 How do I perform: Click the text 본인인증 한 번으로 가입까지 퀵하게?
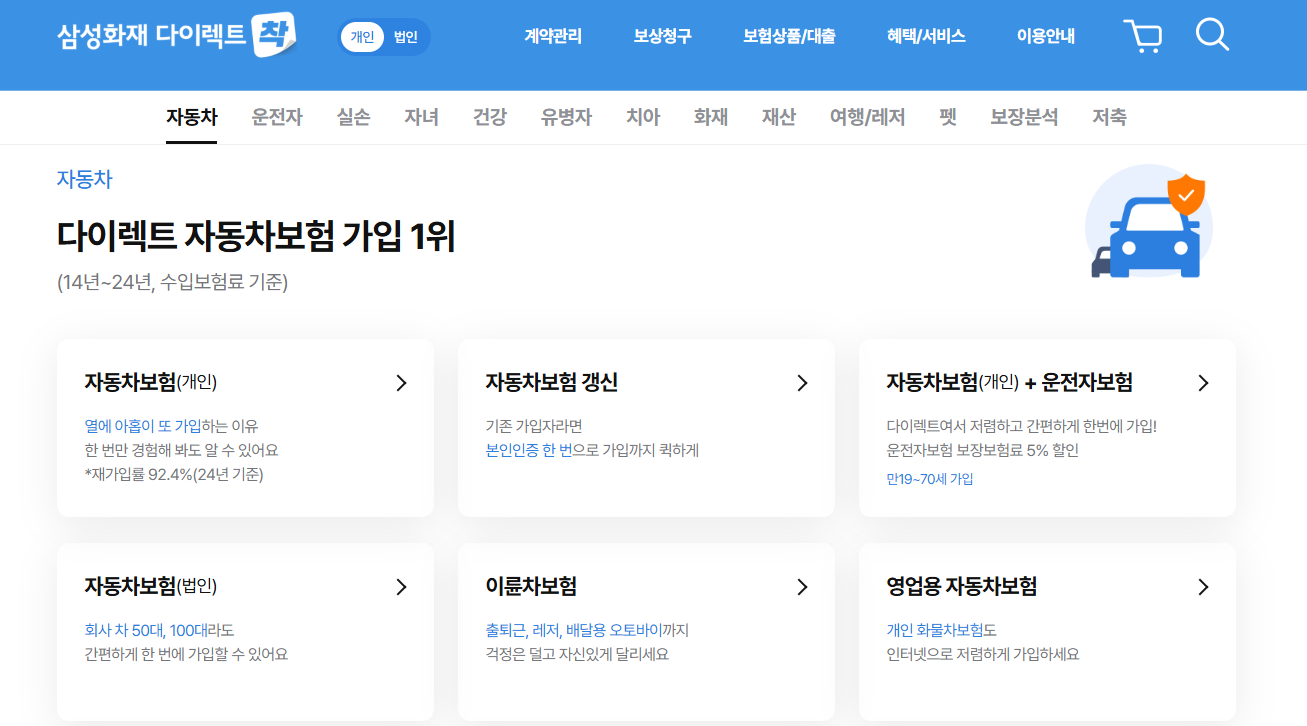pos(592,451)
